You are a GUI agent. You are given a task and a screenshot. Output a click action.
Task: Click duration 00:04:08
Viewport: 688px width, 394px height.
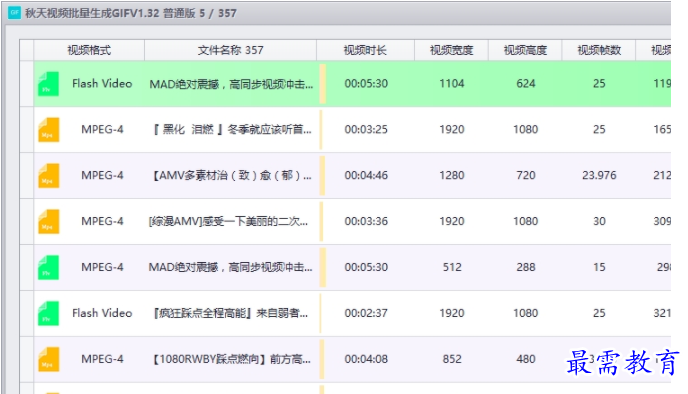pos(366,359)
